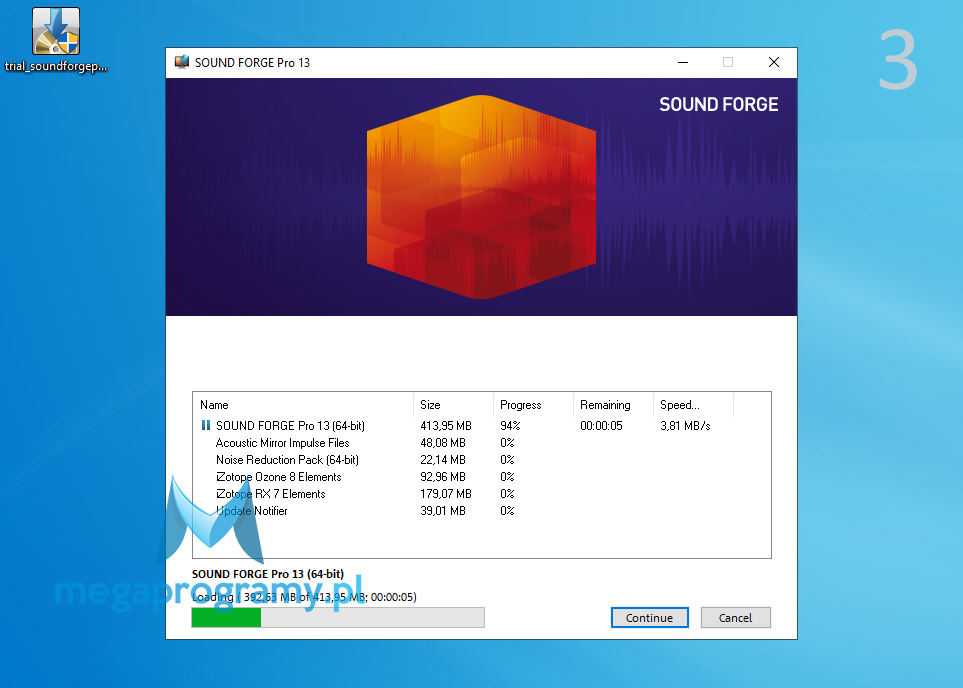Click the green download progress bar
This screenshot has width=963, height=688.
point(338,617)
